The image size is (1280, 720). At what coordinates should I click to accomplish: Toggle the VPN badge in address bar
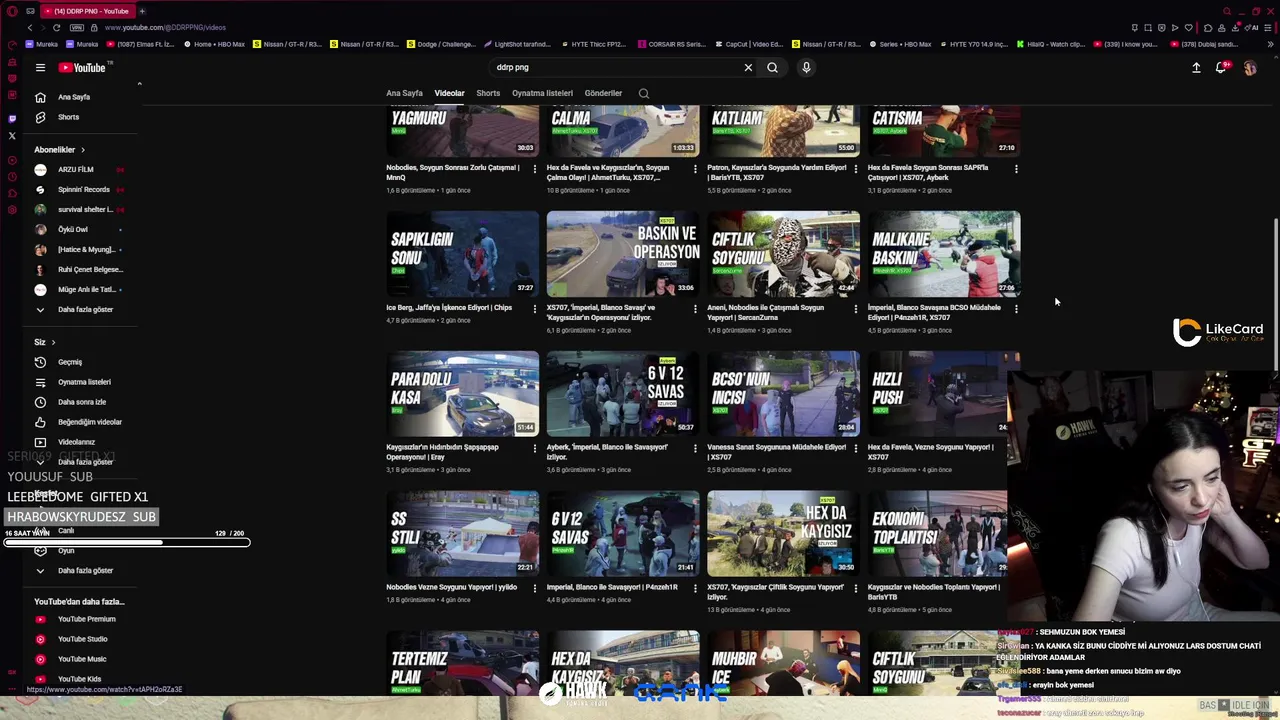point(77,27)
